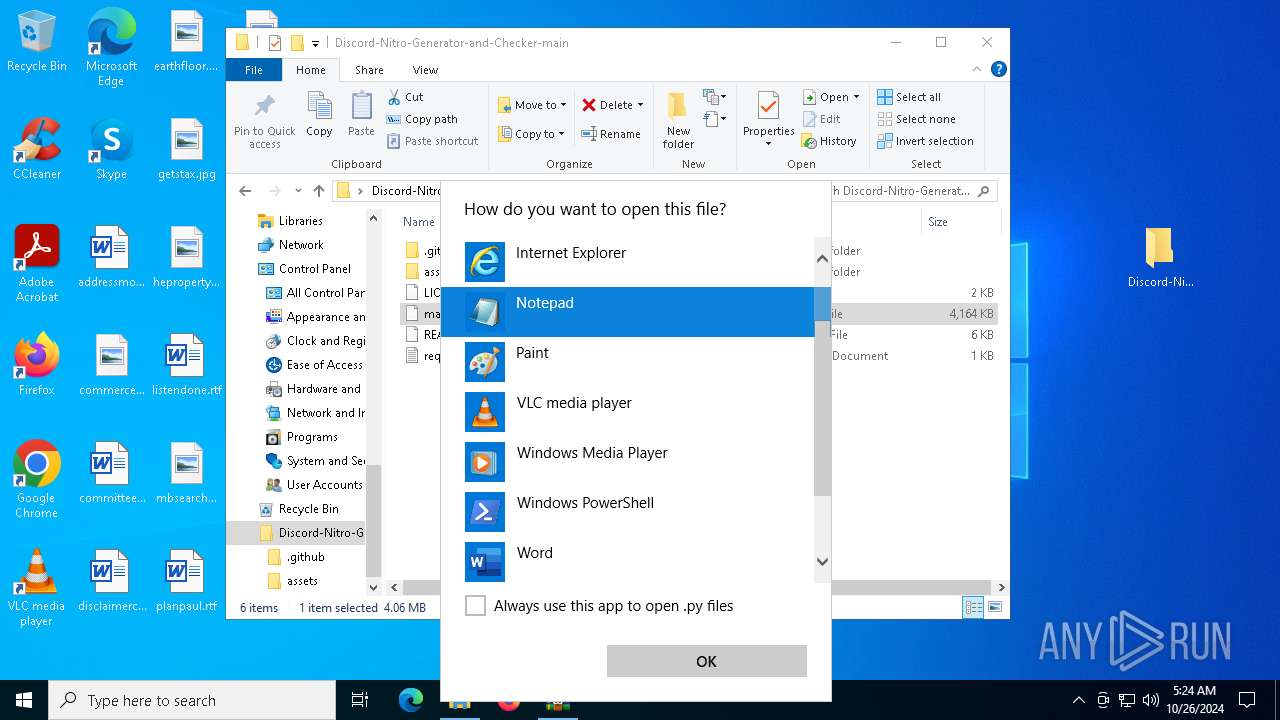The height and width of the screenshot is (720, 1280).
Task: Open Discord-Ni... folder on desktop
Action: [x=1160, y=258]
